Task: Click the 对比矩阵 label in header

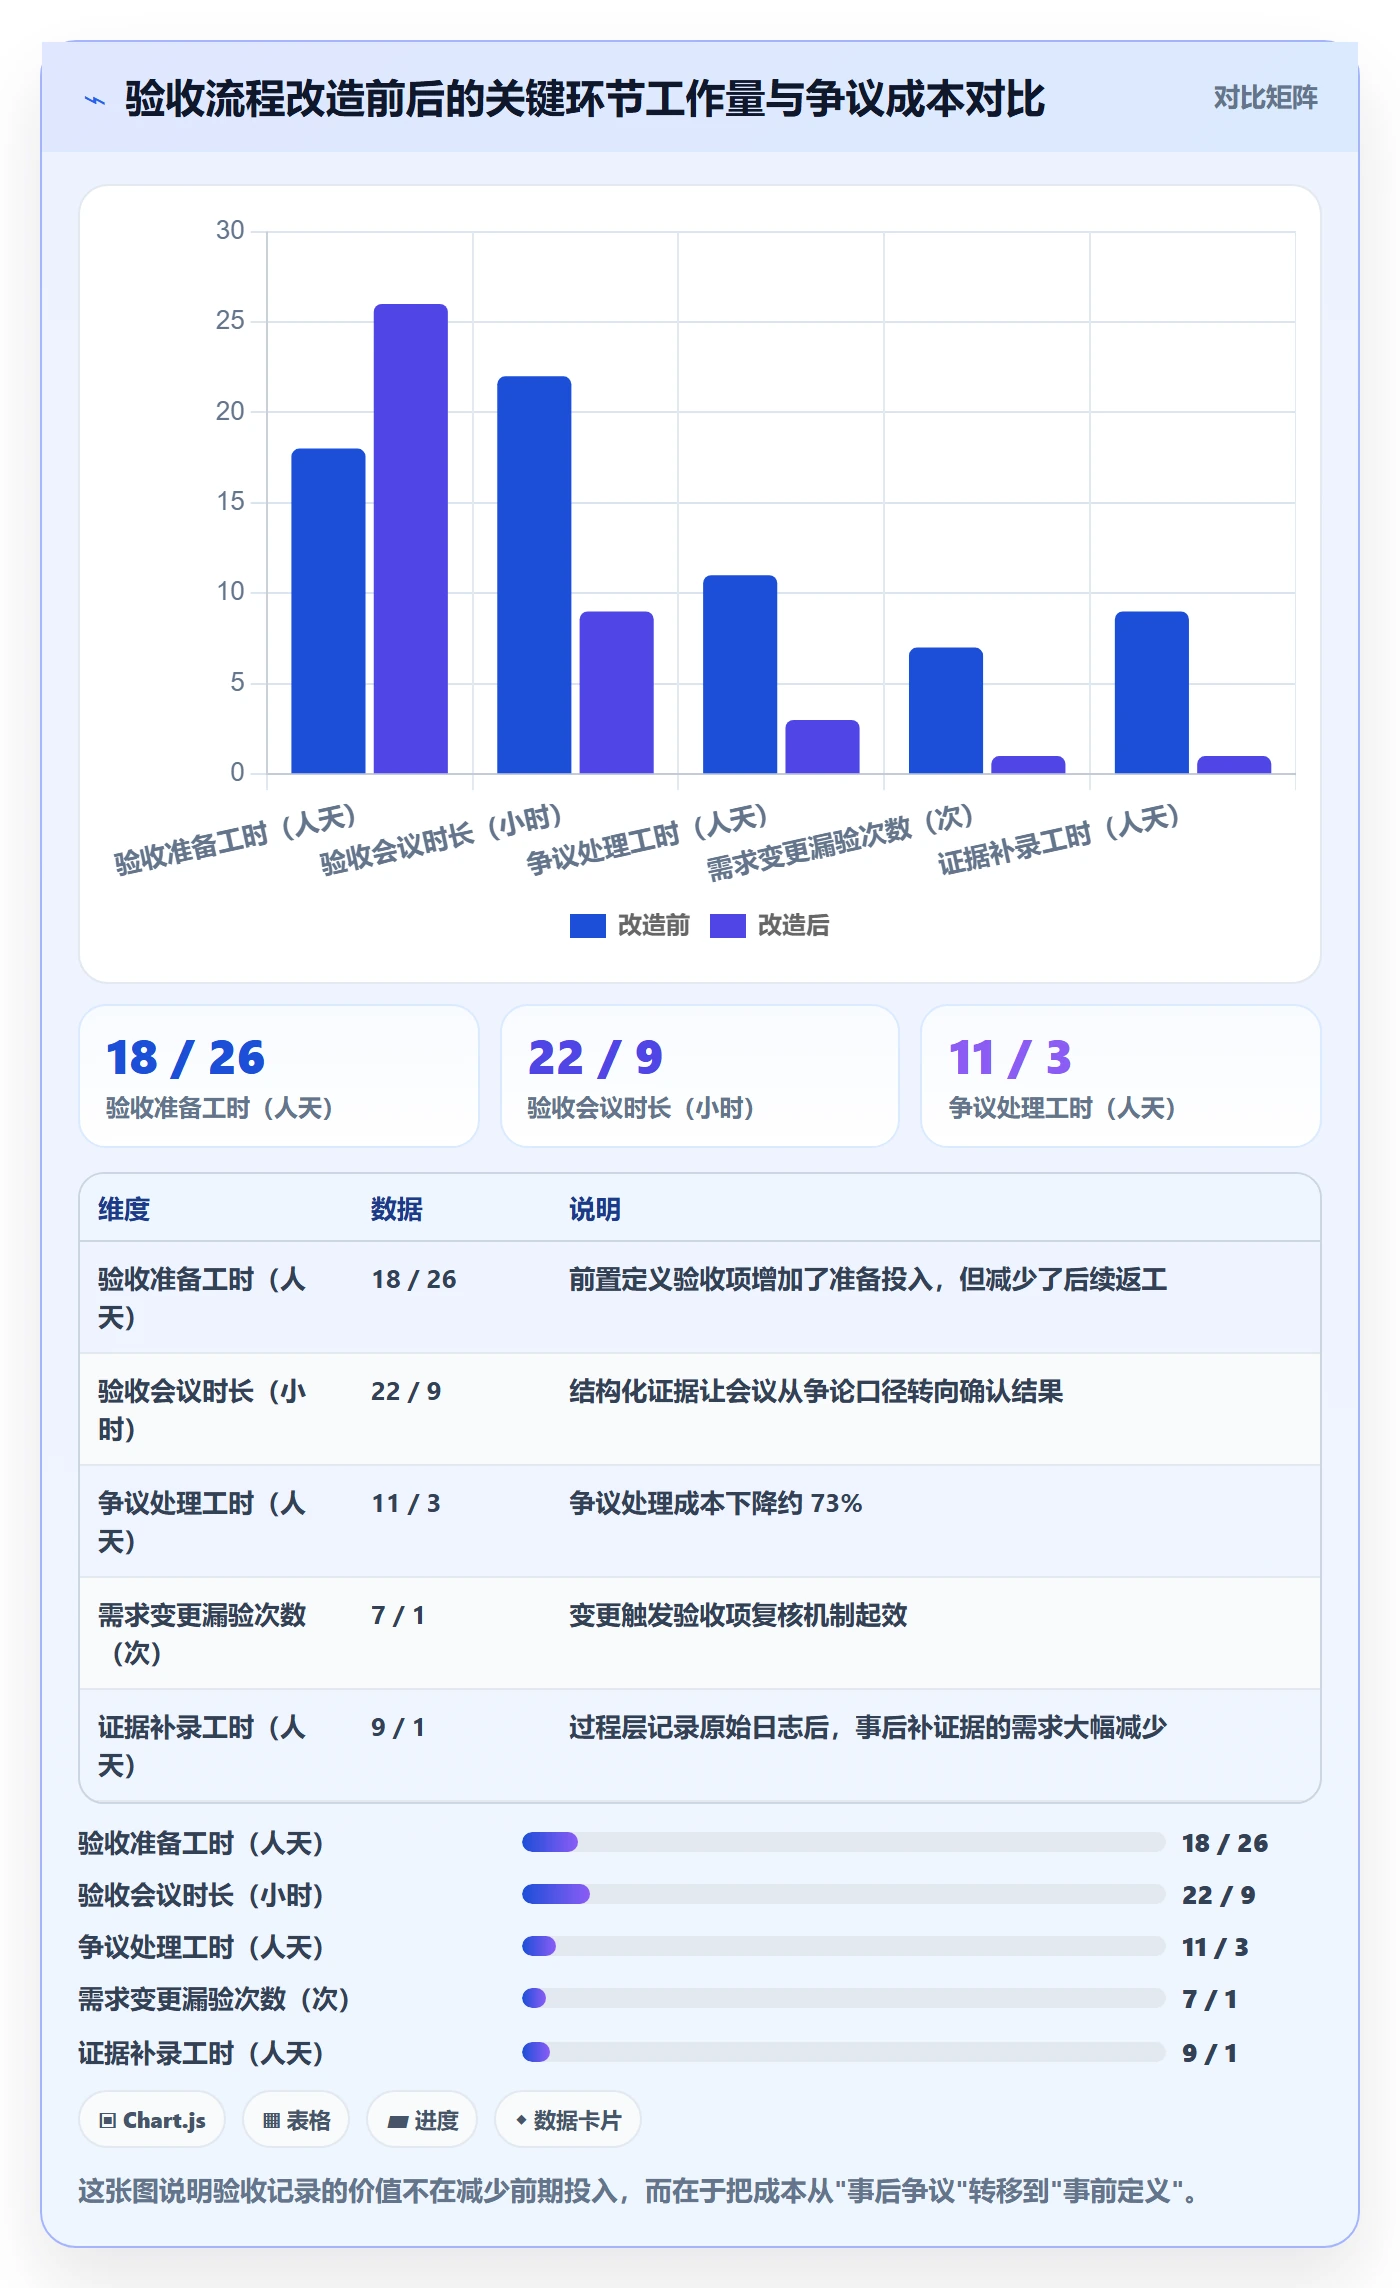Action: pyautogui.click(x=1265, y=97)
